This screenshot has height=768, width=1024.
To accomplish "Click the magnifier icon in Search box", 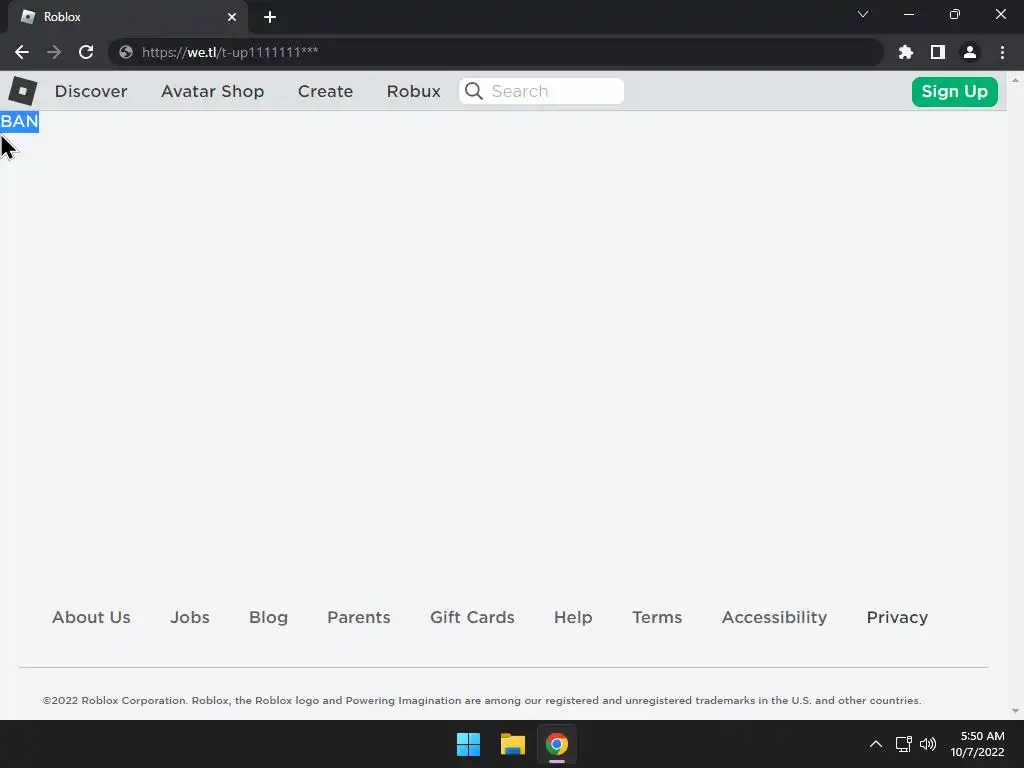I will point(474,91).
